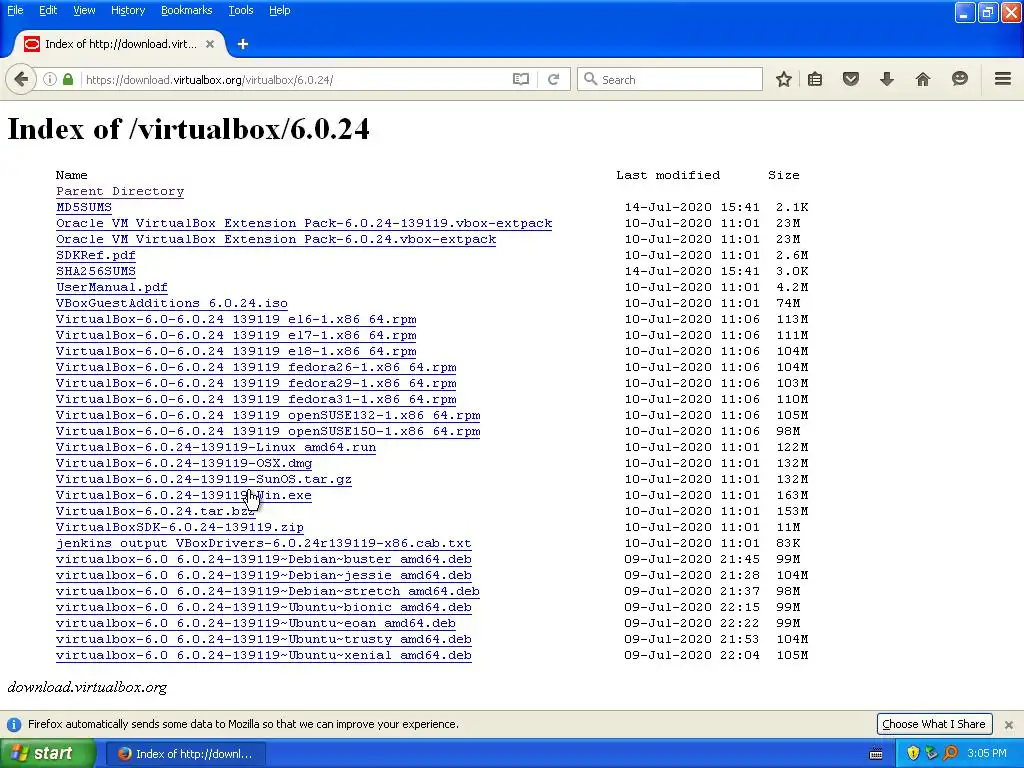Open jenkins_output VBoxDrivers cab.txt link
Image resolution: width=1024 pixels, height=768 pixels.
[264, 543]
